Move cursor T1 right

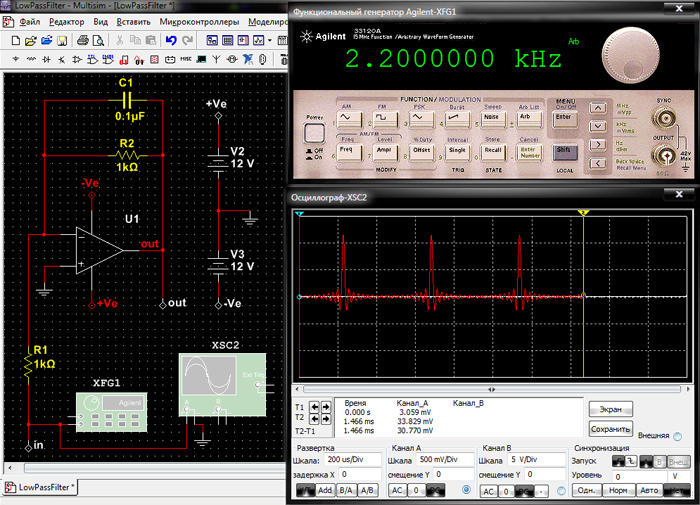[326, 407]
